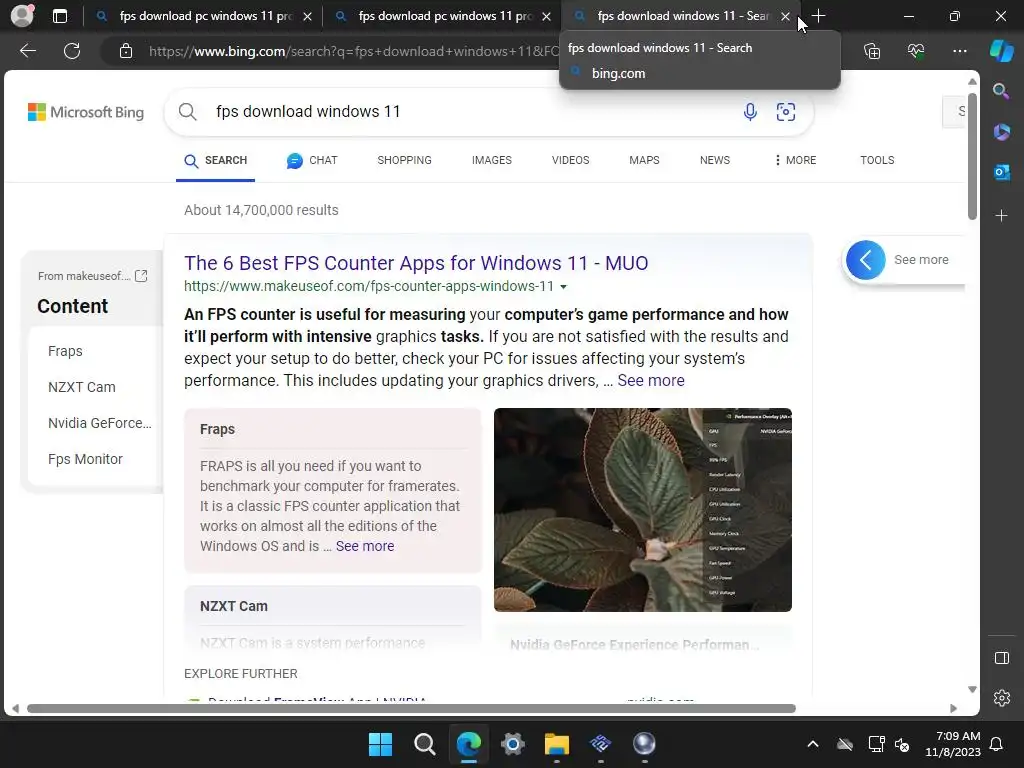The width and height of the screenshot is (1024, 768).
Task: Jump to Nvidia GeForce content item
Action: coord(99,423)
